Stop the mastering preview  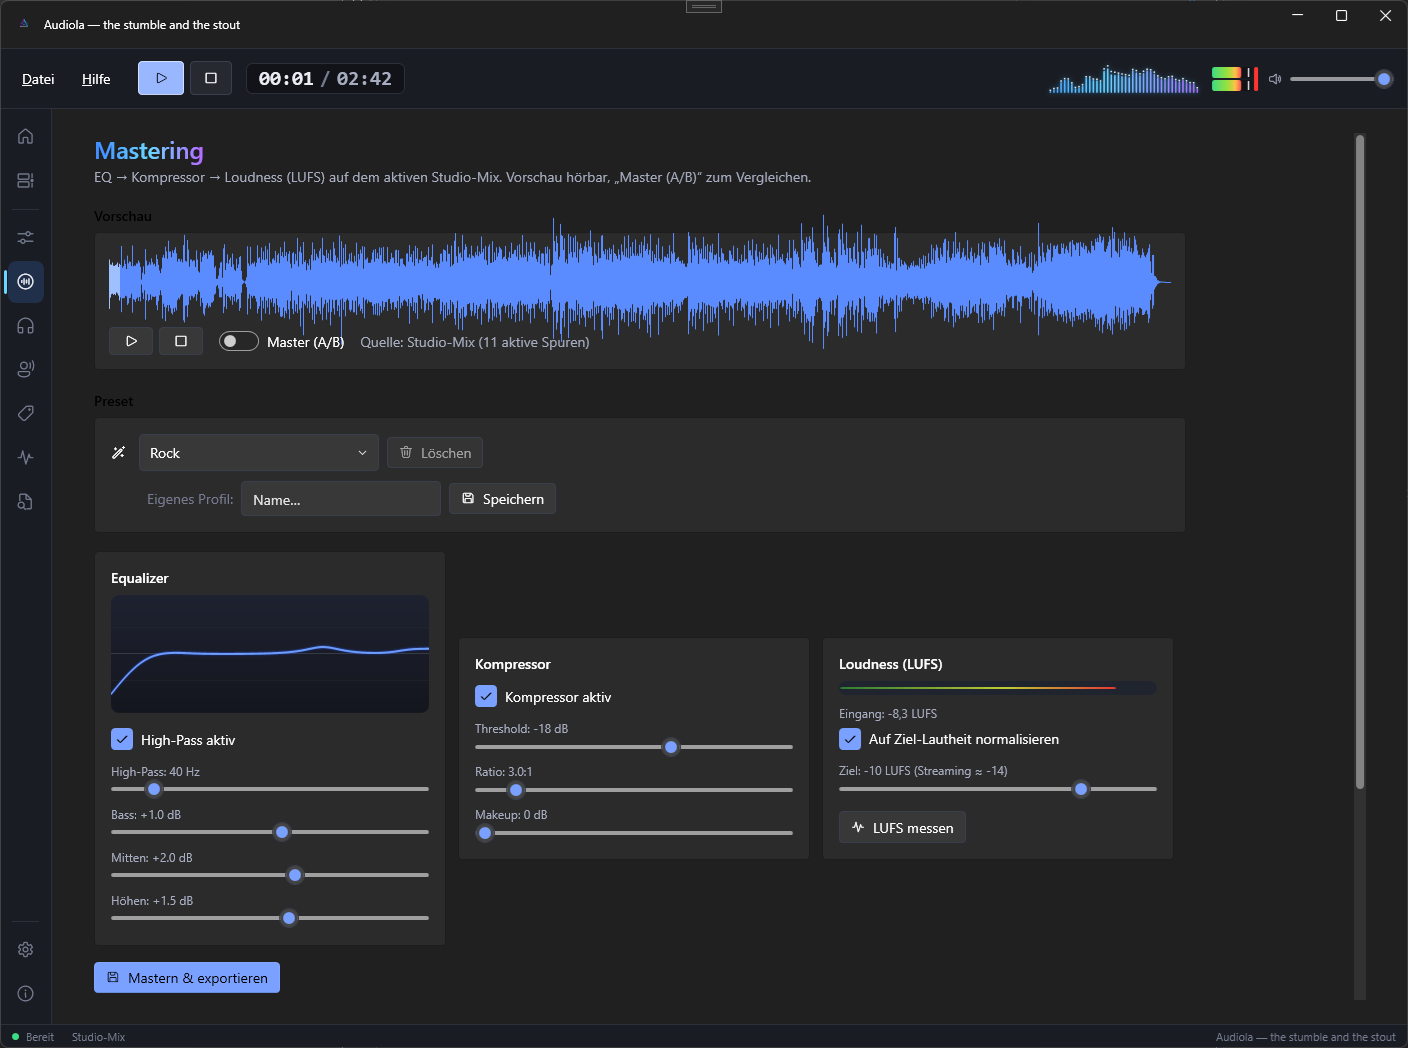point(181,341)
